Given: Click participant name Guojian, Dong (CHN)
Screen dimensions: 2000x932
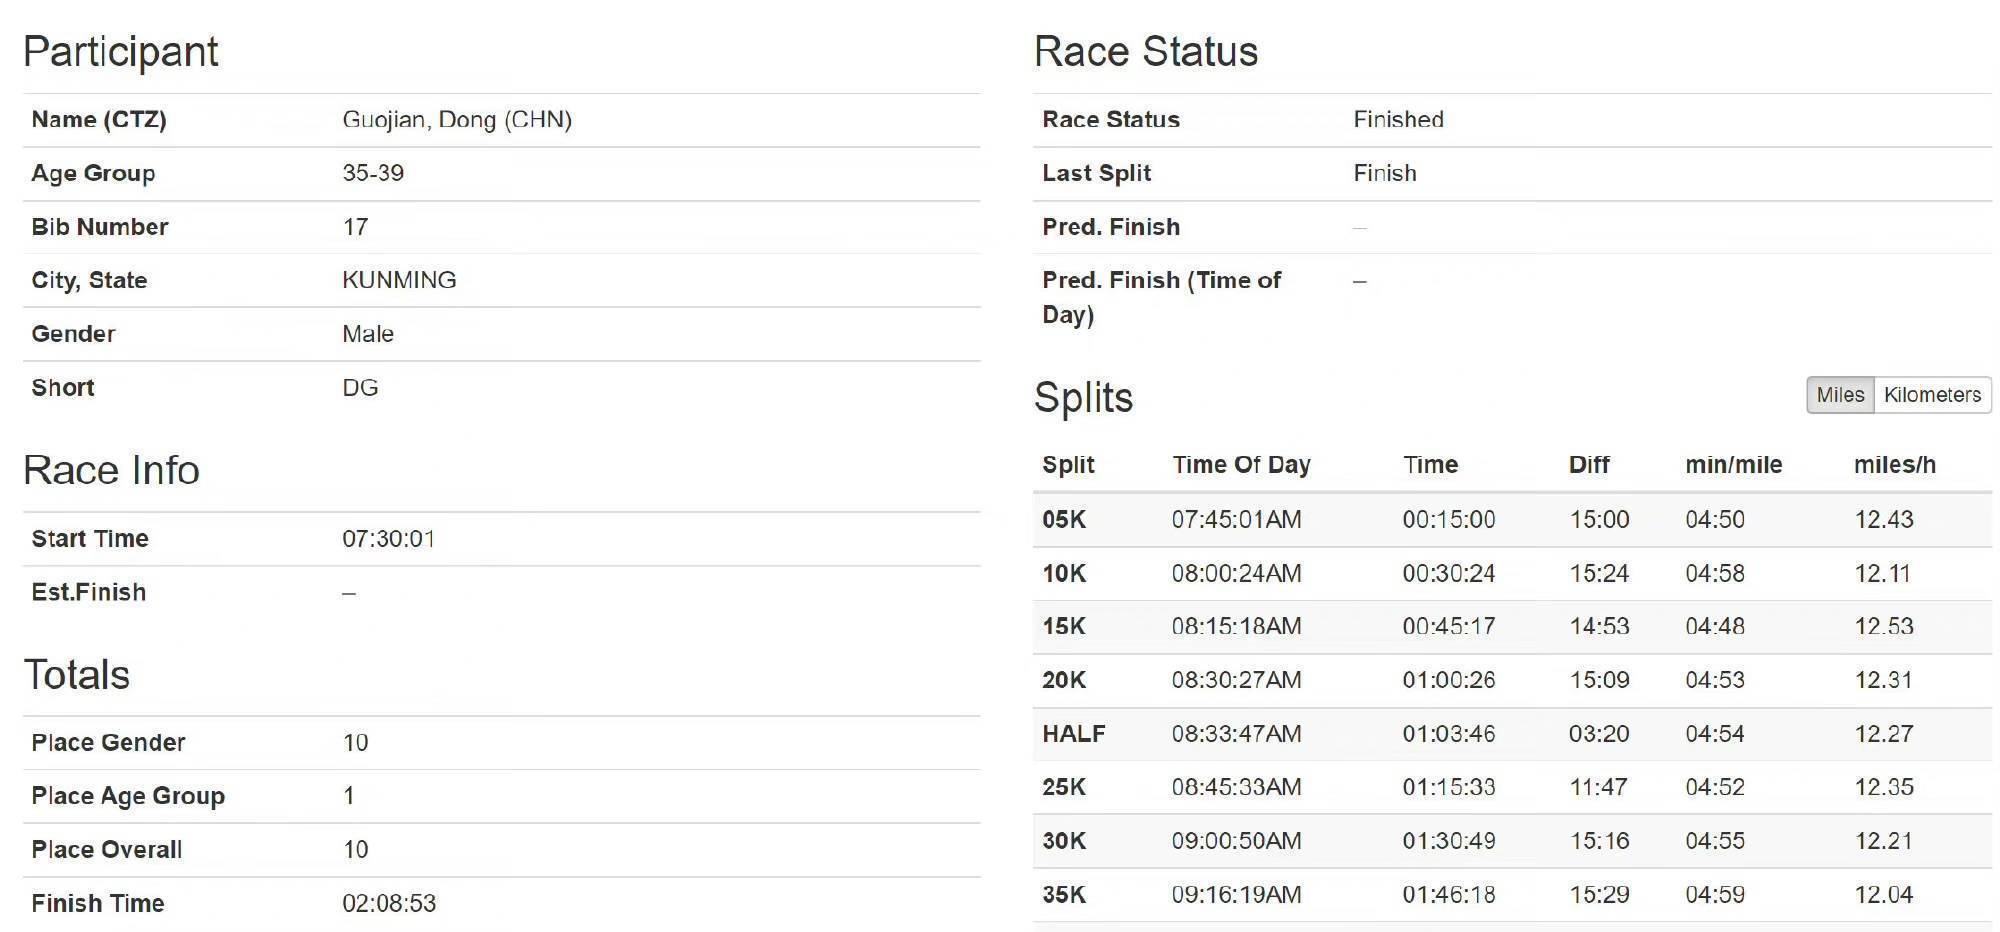Looking at the screenshot, I should click(x=456, y=120).
